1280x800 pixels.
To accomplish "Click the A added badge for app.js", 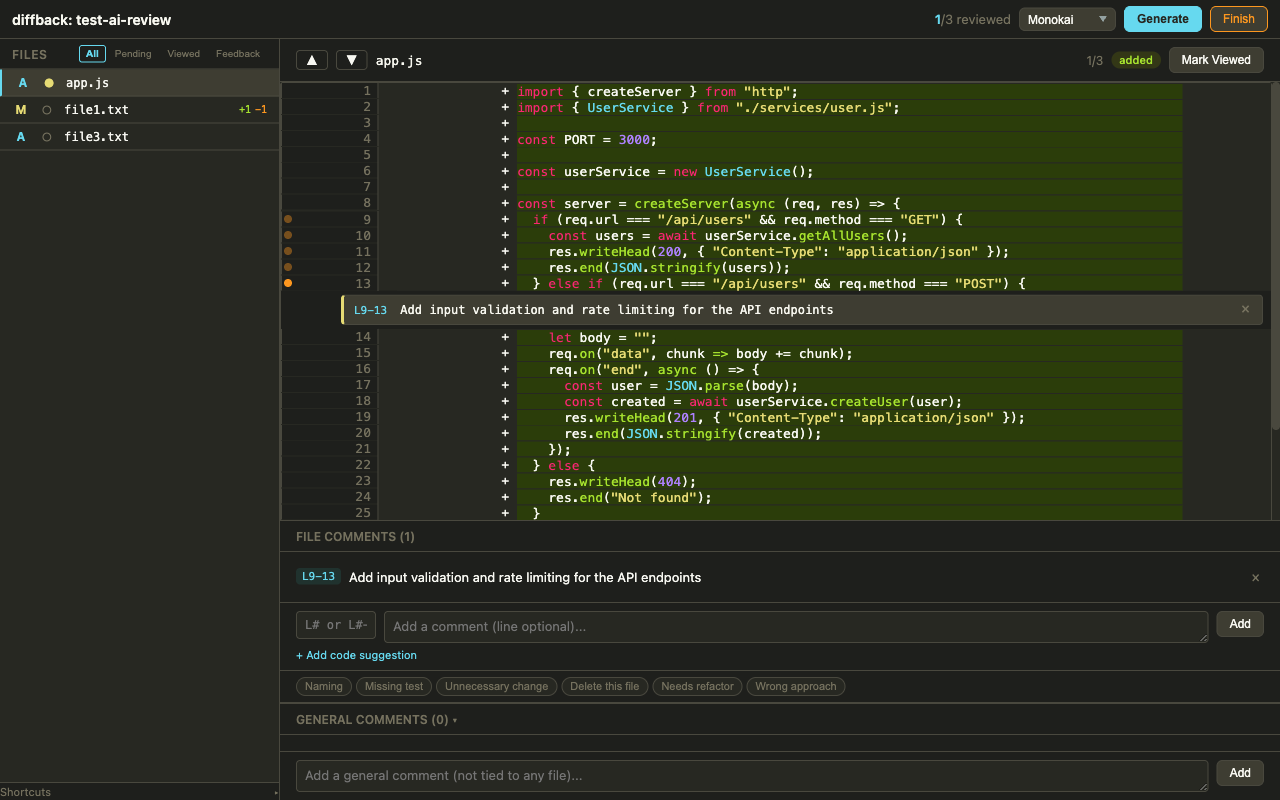I will pos(22,83).
